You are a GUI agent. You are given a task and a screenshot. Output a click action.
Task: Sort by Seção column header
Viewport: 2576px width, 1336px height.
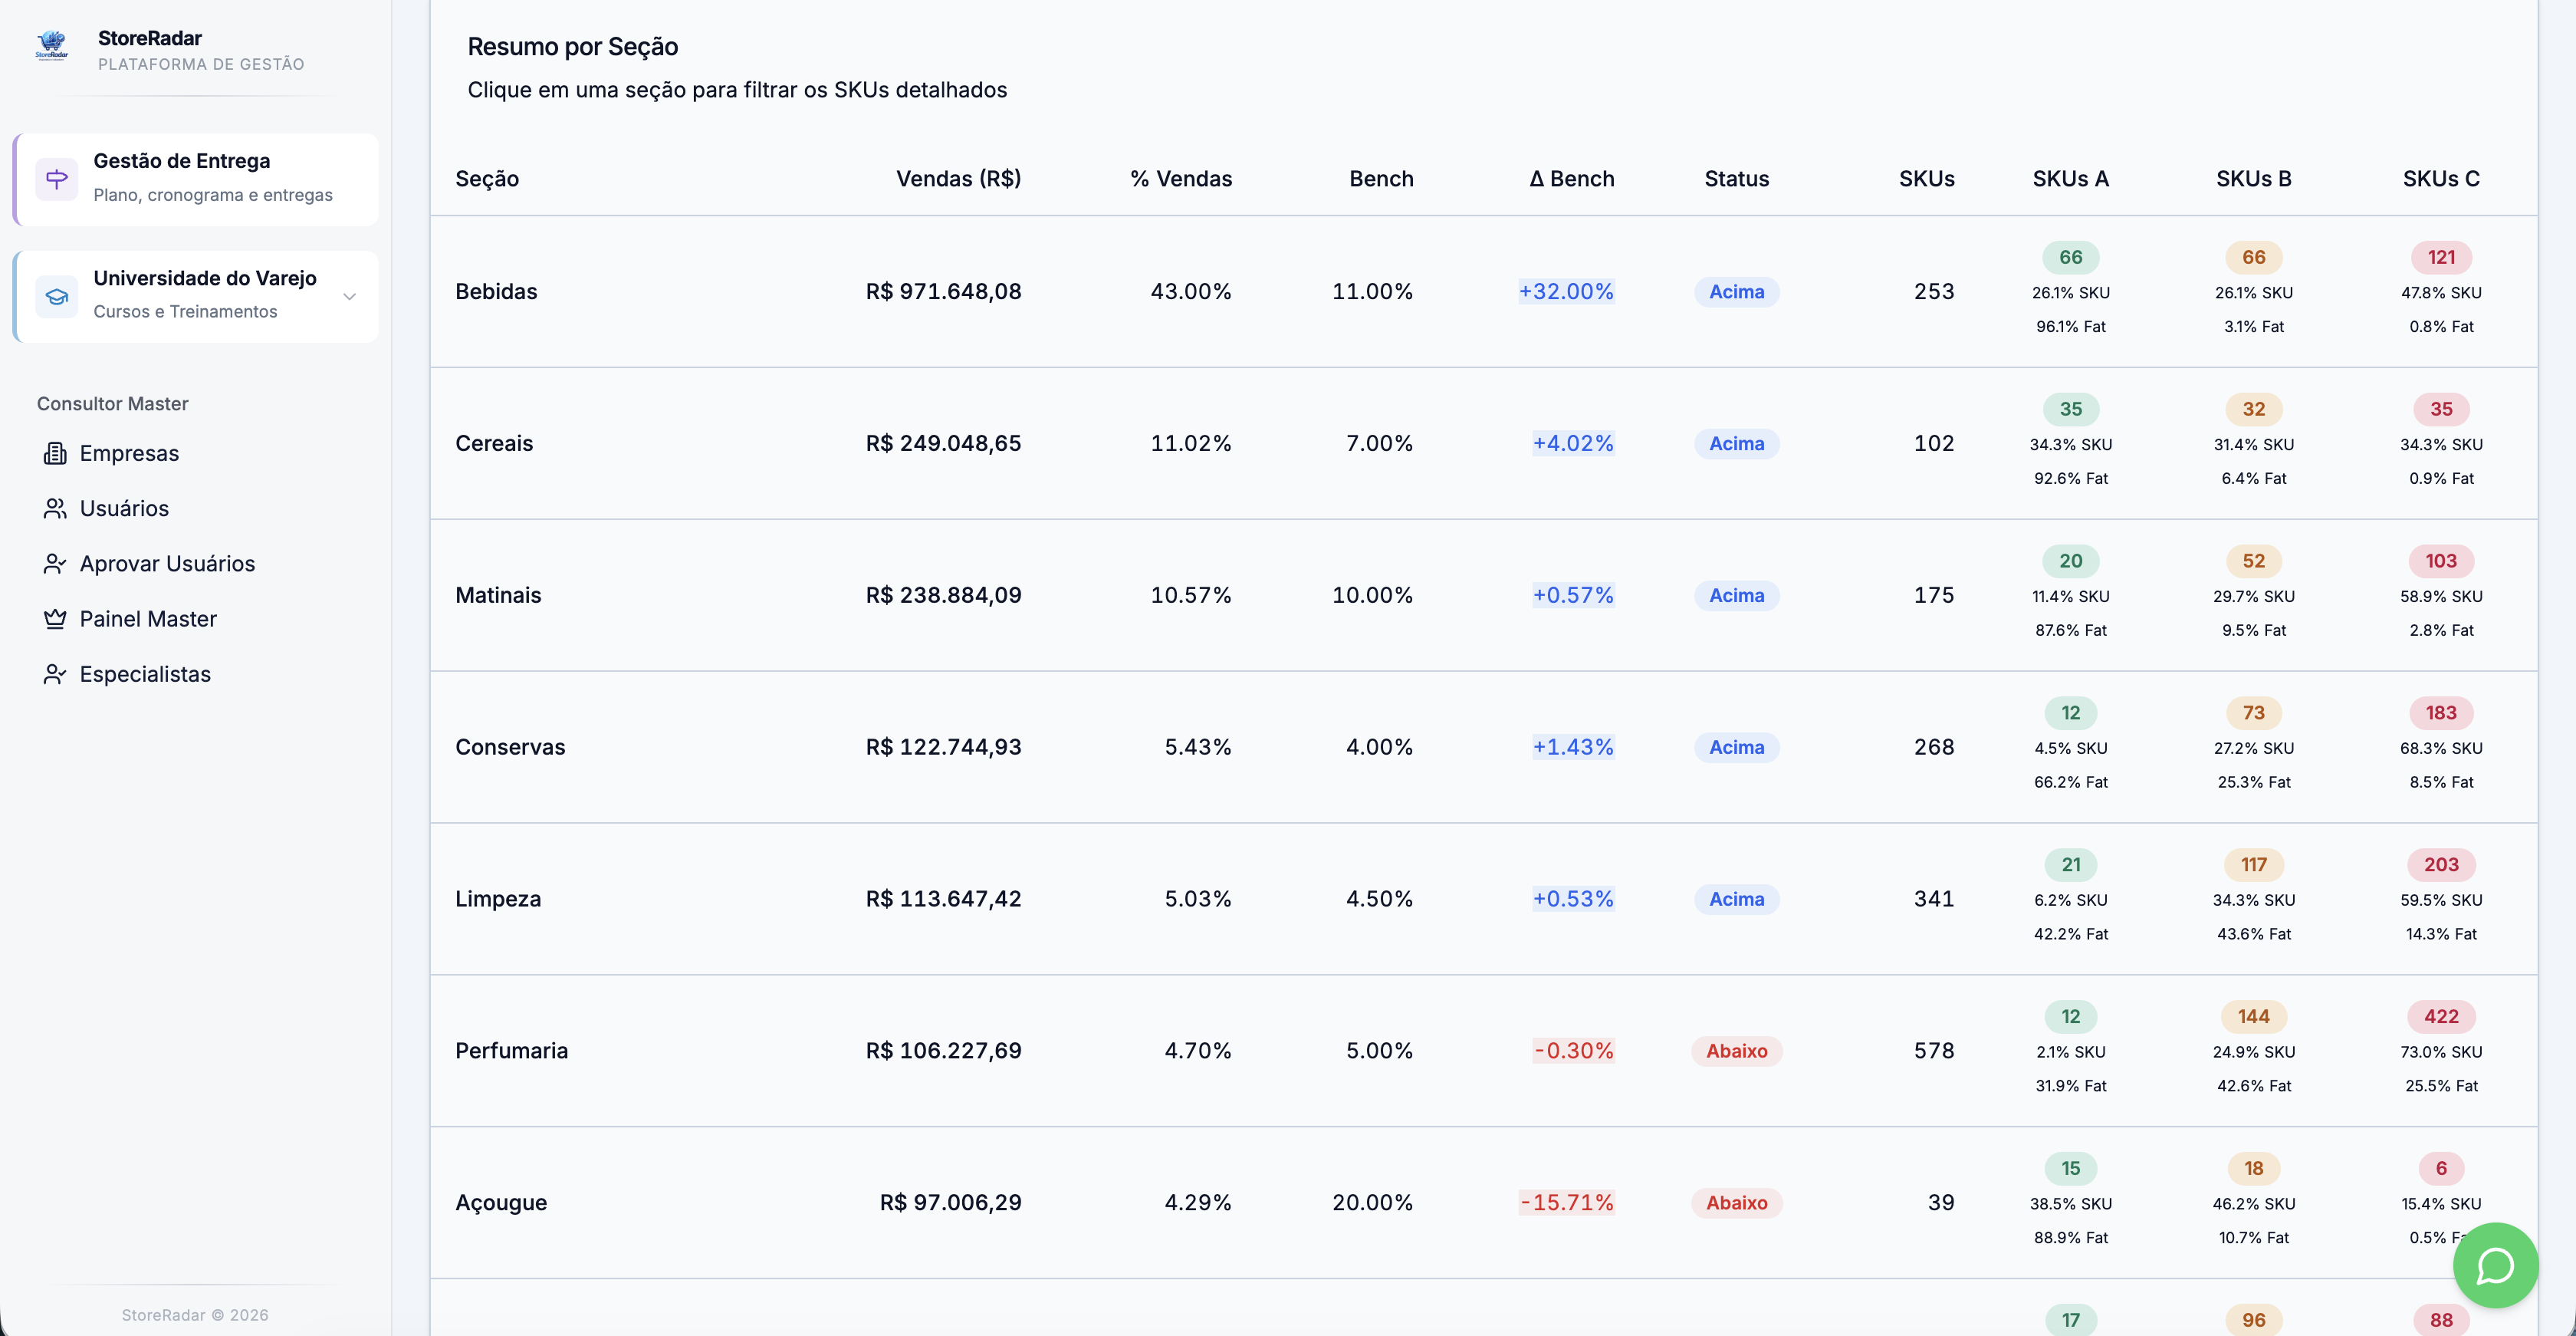pyautogui.click(x=487, y=179)
